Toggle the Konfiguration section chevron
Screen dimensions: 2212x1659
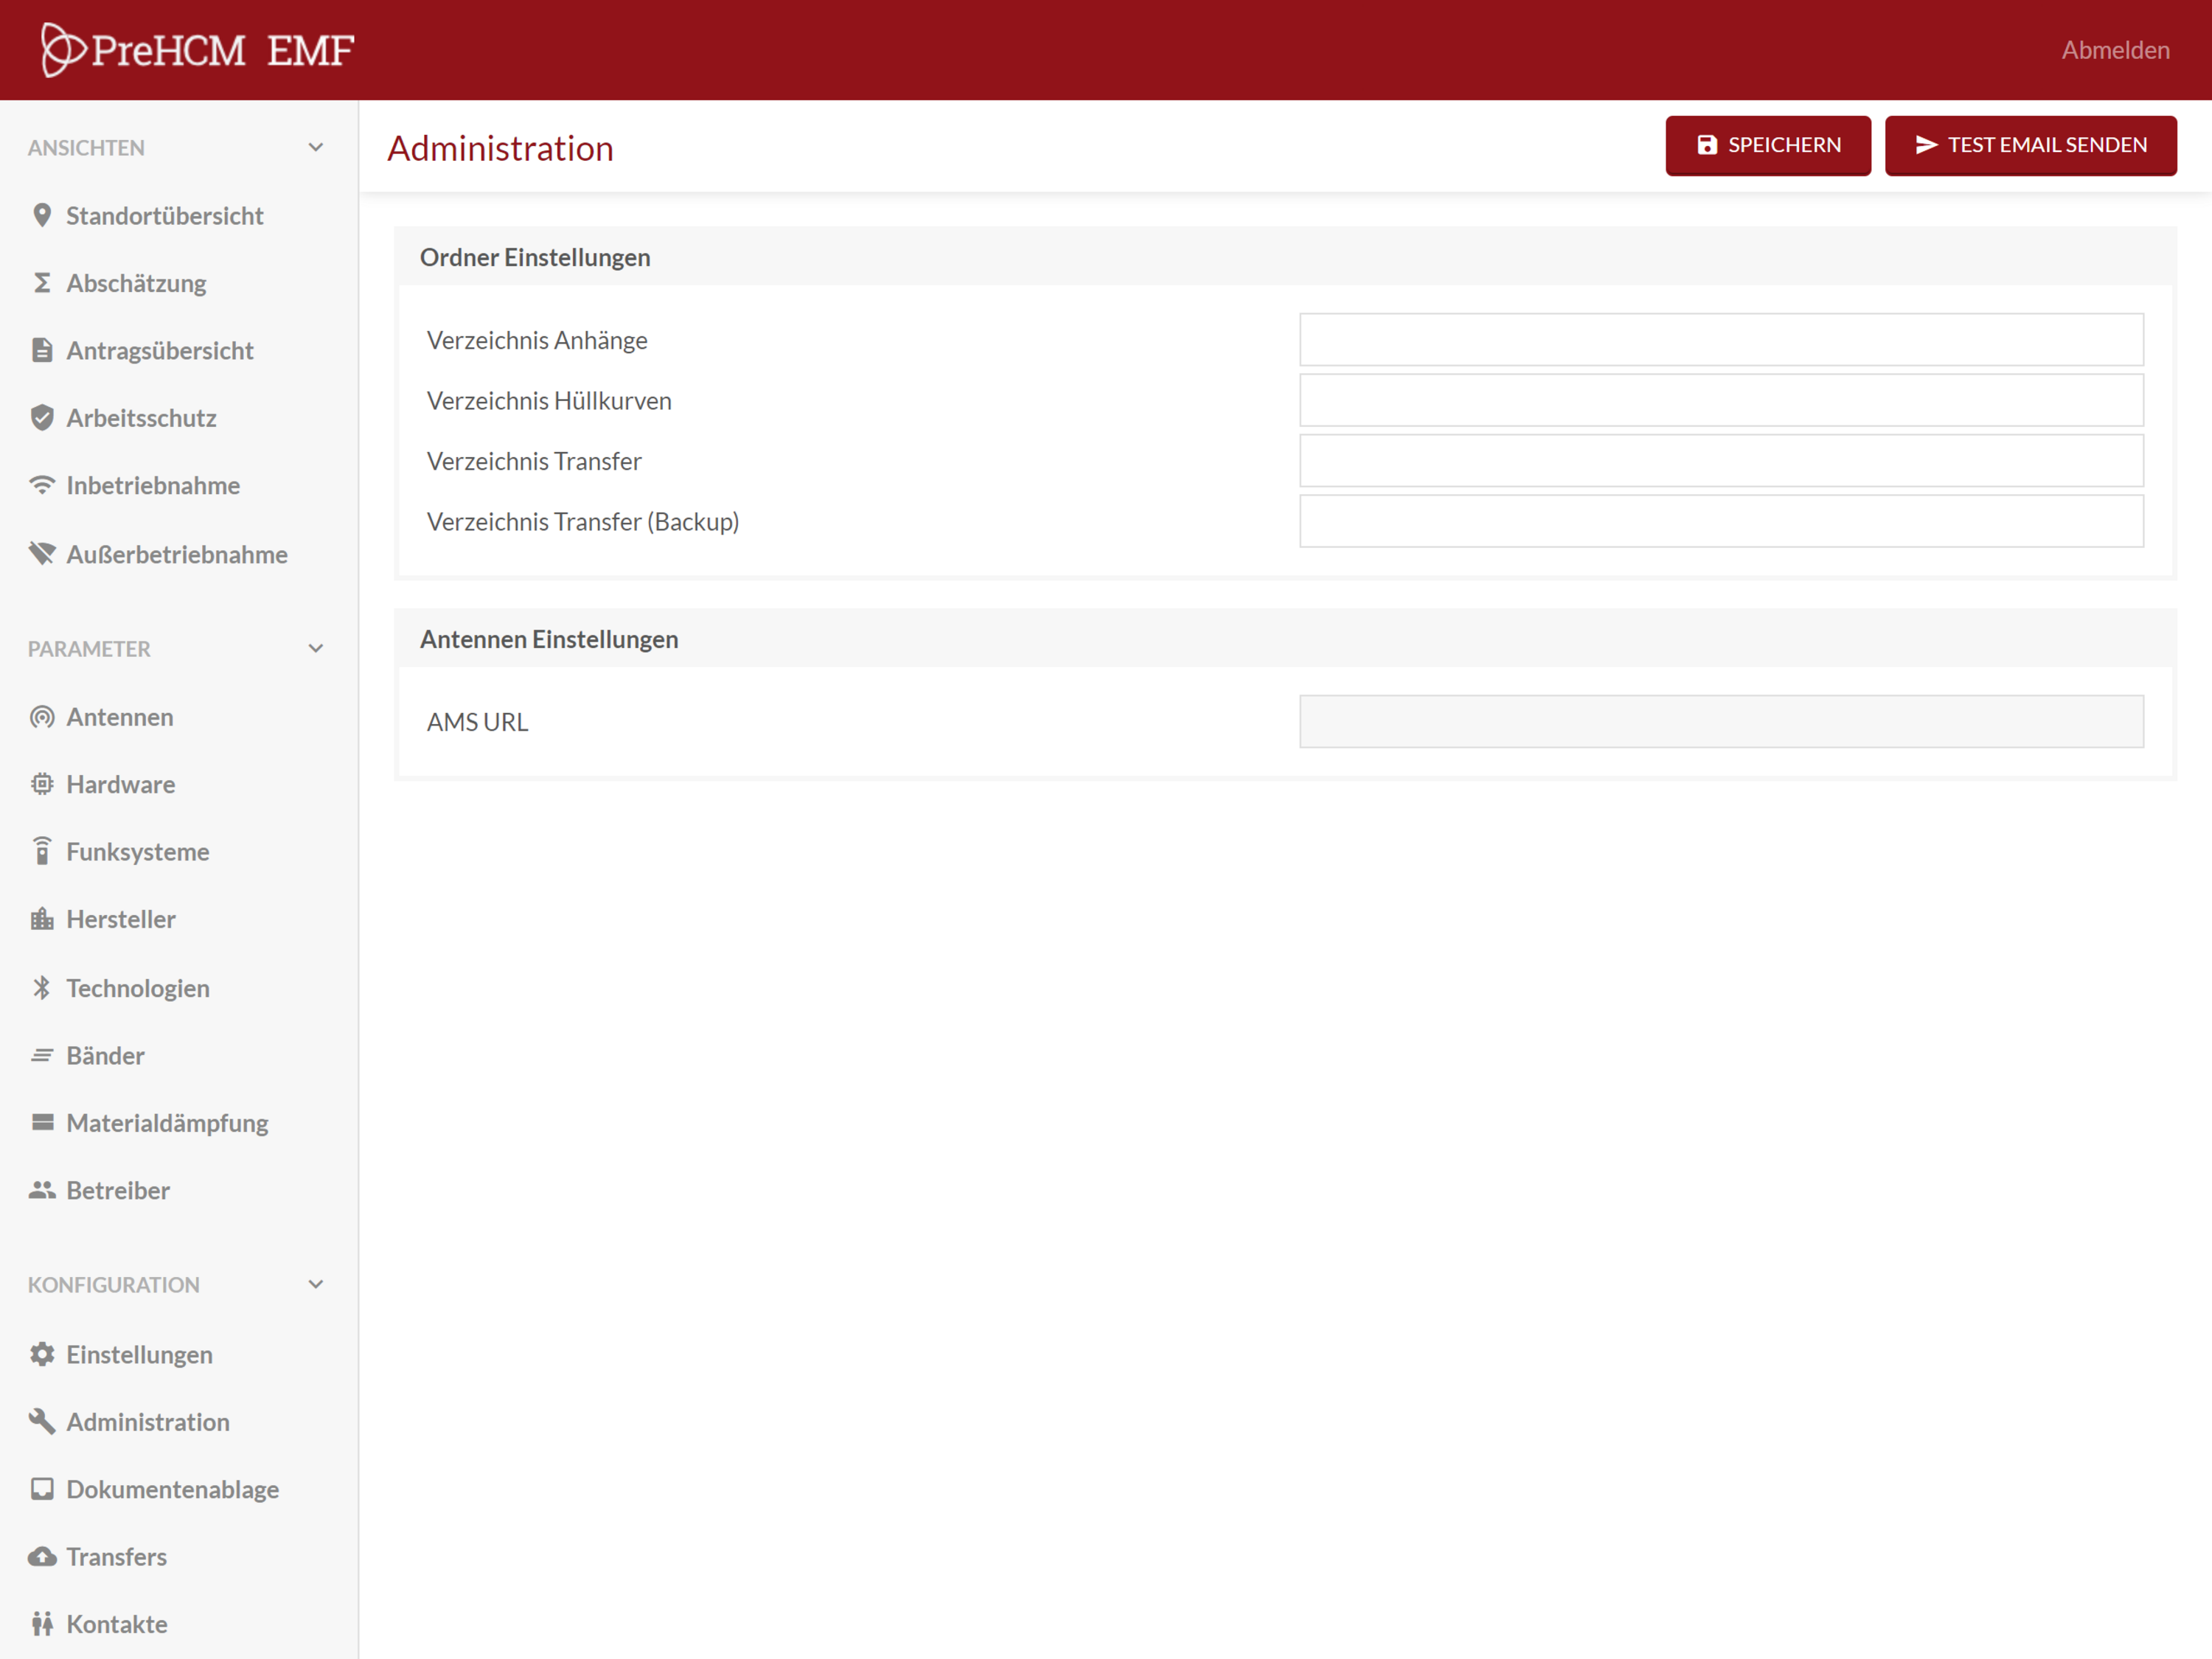pyautogui.click(x=316, y=1285)
